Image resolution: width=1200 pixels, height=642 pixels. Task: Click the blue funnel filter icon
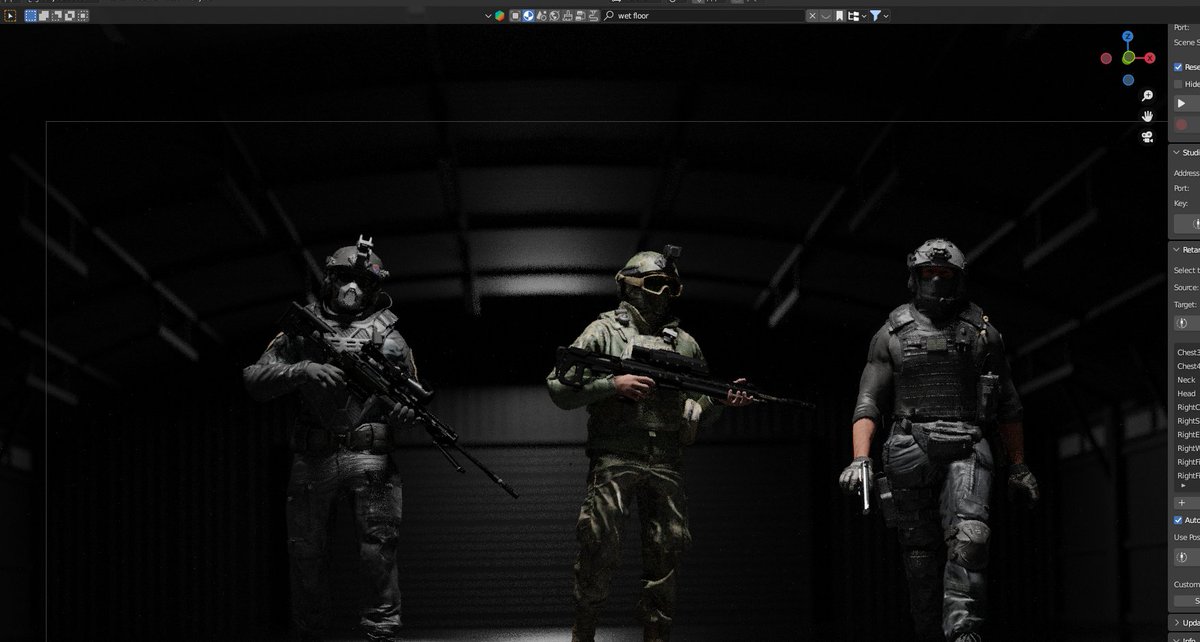click(875, 16)
